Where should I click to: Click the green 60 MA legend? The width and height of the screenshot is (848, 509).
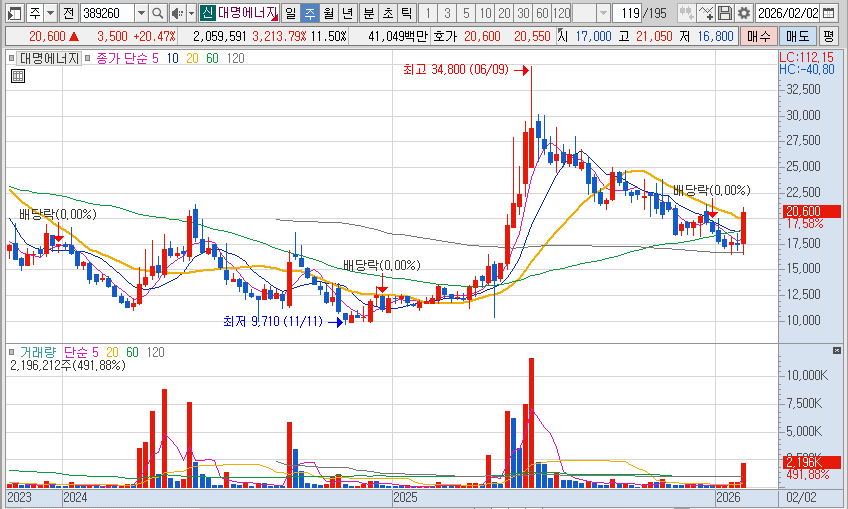pos(212,58)
